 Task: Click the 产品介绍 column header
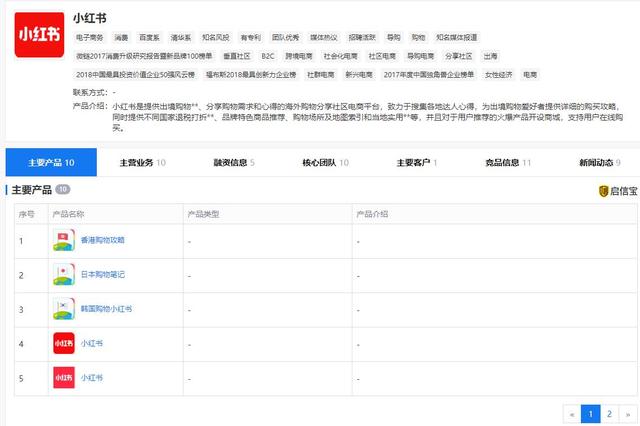372,214
